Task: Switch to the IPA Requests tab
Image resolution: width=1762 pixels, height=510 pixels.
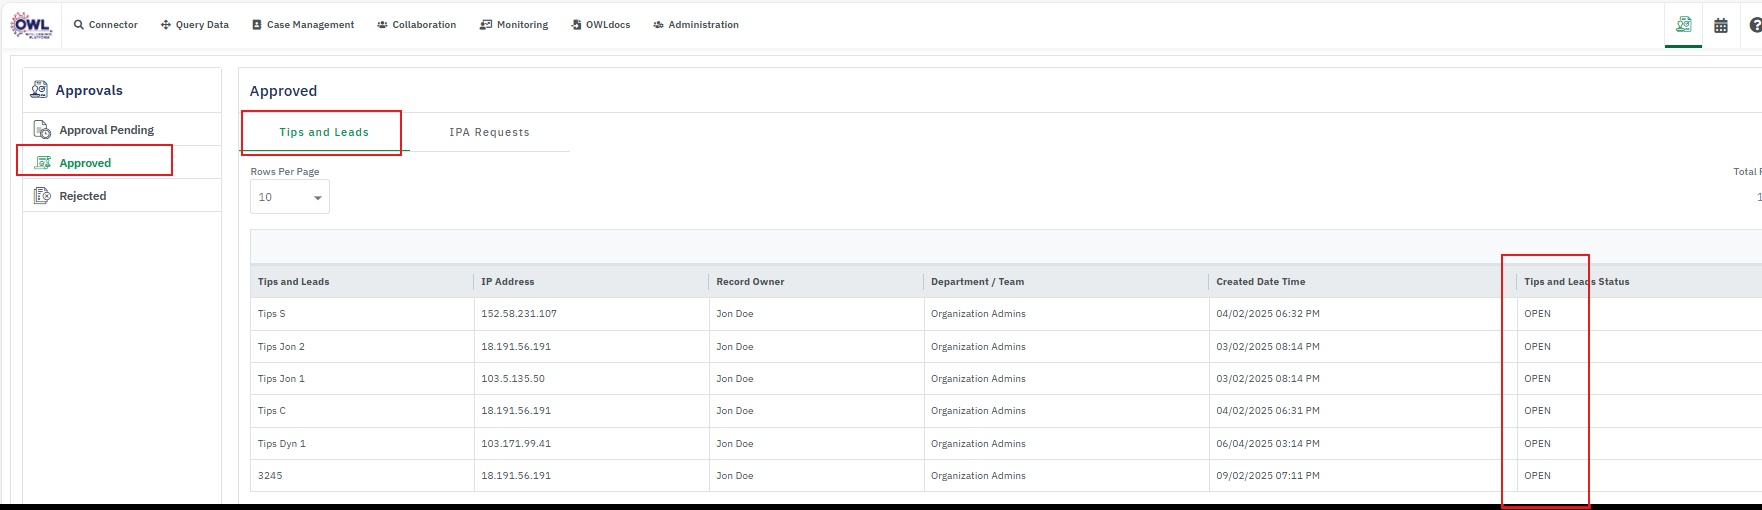Action: click(x=489, y=132)
